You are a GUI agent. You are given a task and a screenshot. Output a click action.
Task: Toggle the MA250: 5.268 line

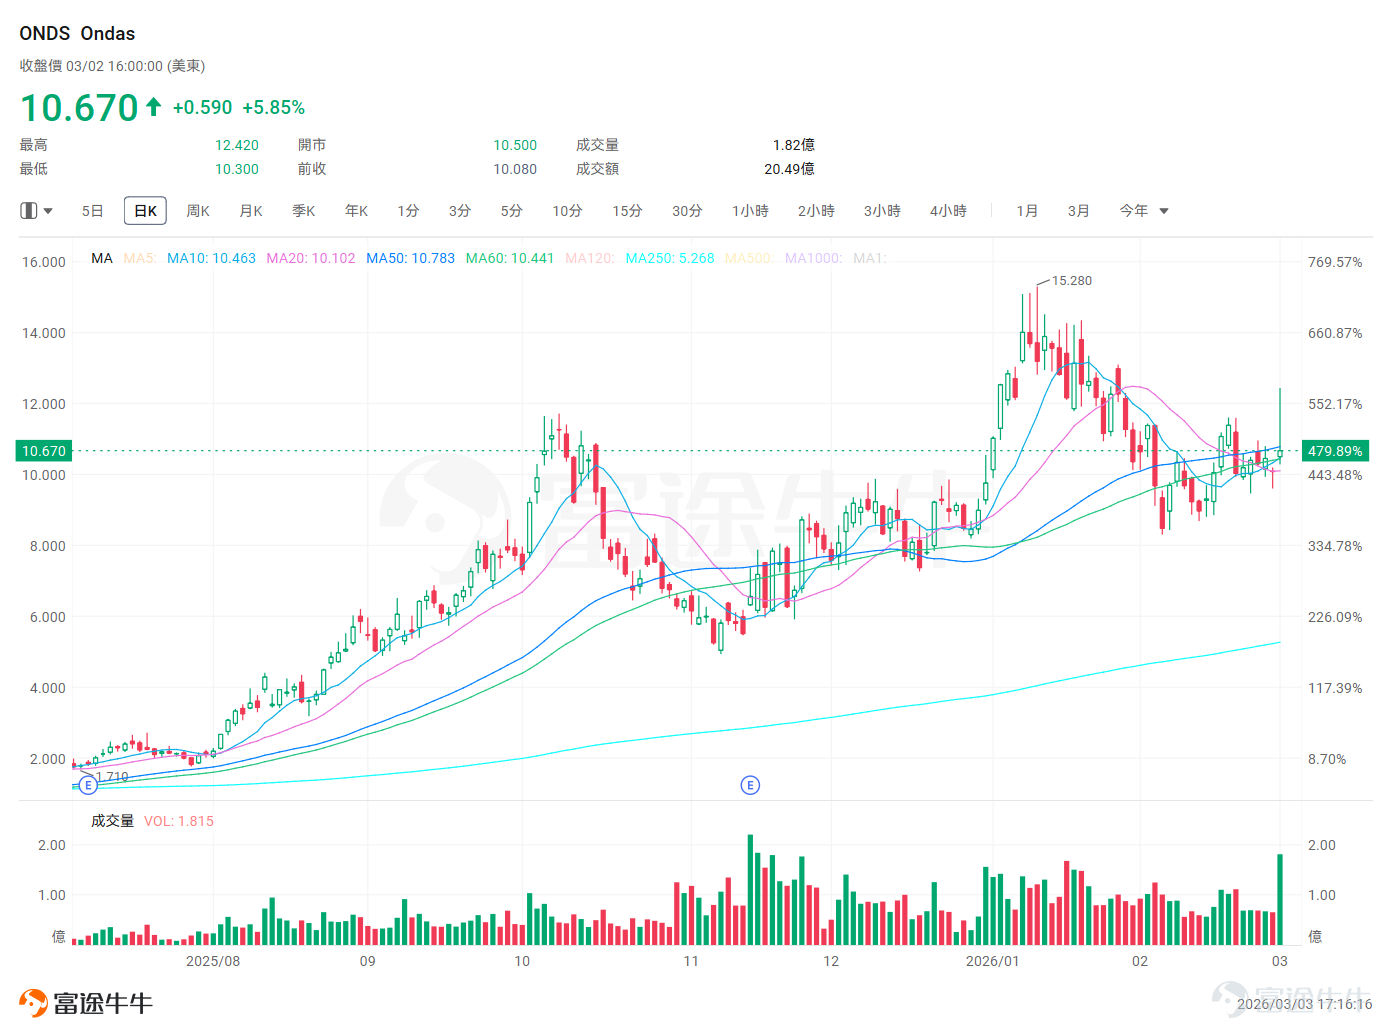pos(670,258)
